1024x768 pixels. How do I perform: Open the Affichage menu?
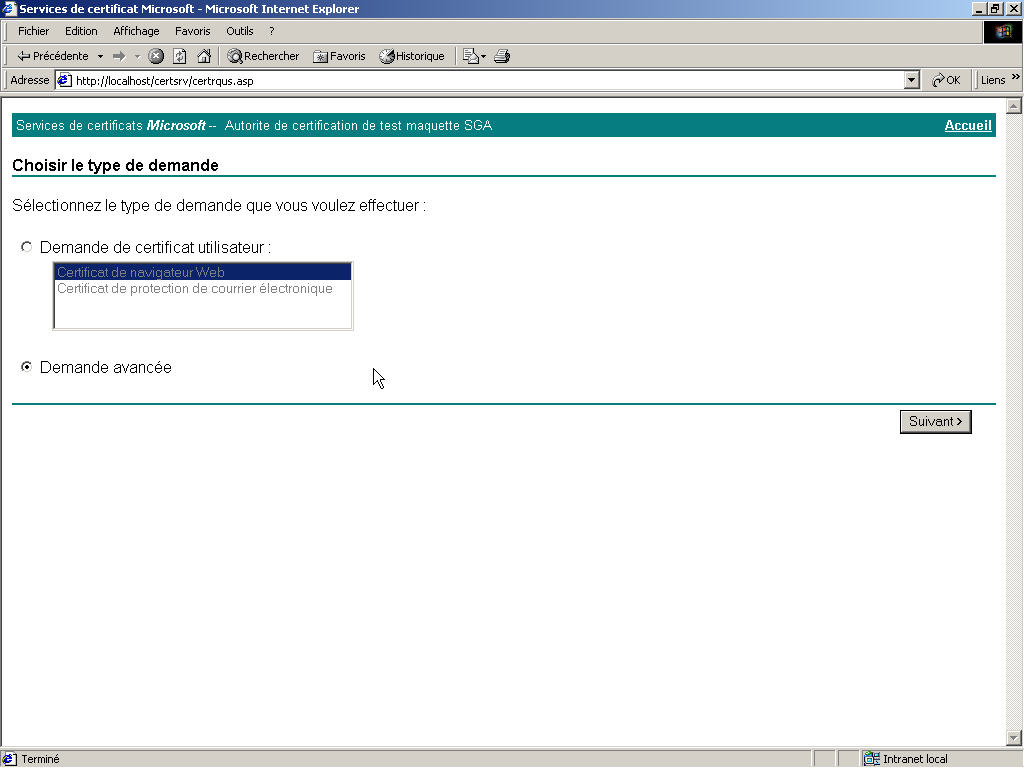(x=136, y=31)
